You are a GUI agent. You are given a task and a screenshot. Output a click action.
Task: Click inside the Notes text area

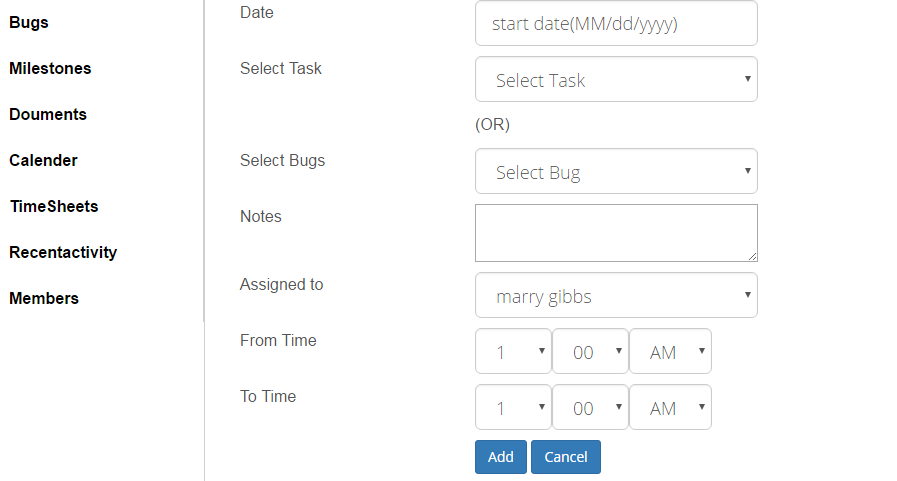pos(616,233)
